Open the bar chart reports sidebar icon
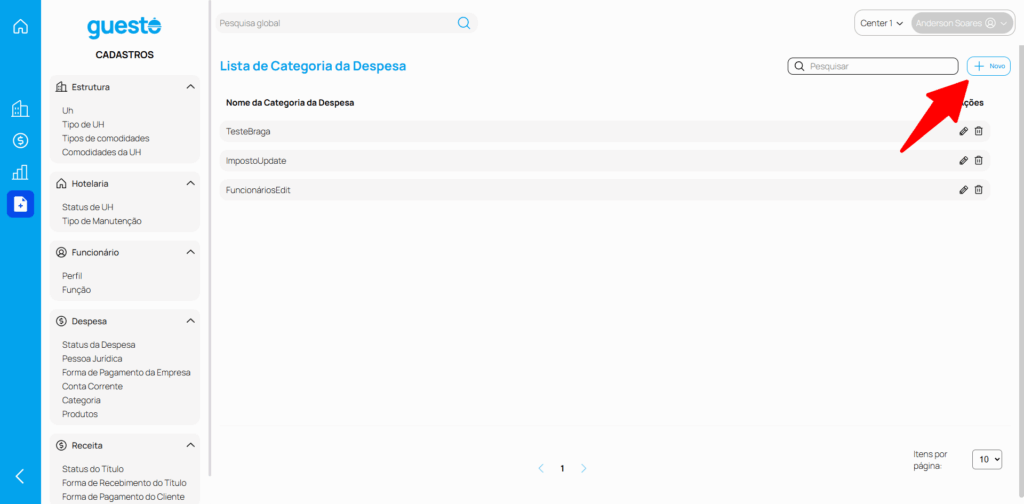 click(x=20, y=172)
